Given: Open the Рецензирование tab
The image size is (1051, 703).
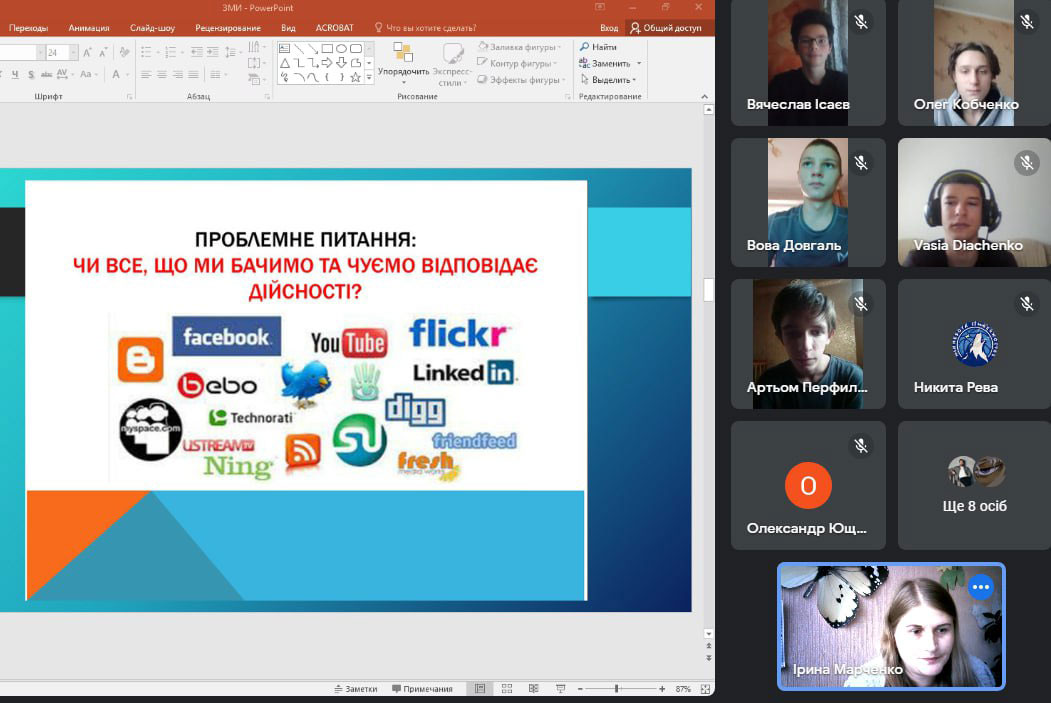Looking at the screenshot, I should [x=228, y=27].
